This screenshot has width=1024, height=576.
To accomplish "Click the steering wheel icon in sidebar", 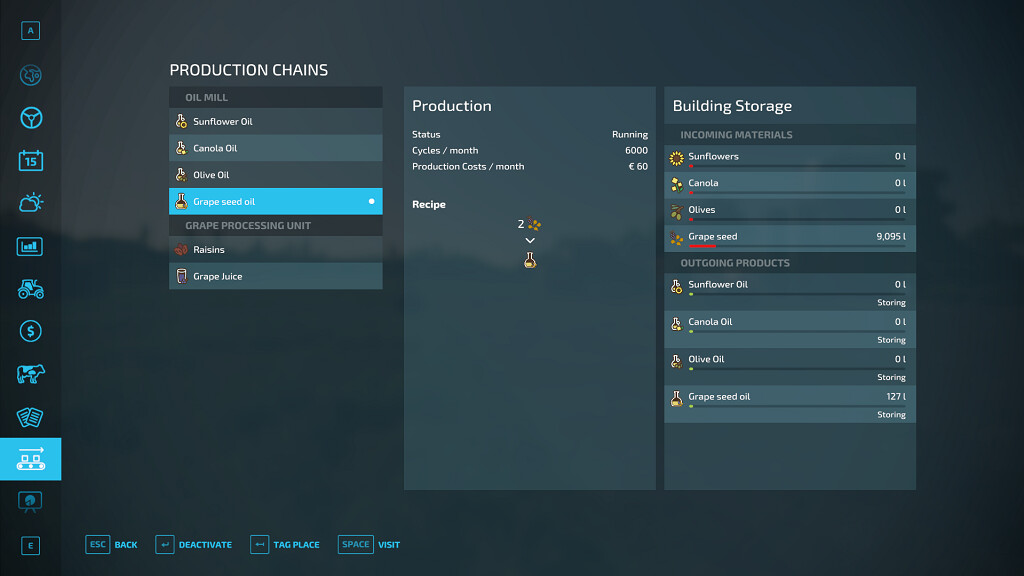I will [x=30, y=118].
